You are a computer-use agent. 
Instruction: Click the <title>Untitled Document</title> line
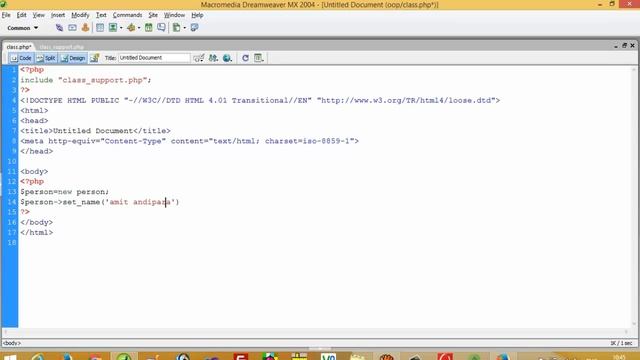96,131
